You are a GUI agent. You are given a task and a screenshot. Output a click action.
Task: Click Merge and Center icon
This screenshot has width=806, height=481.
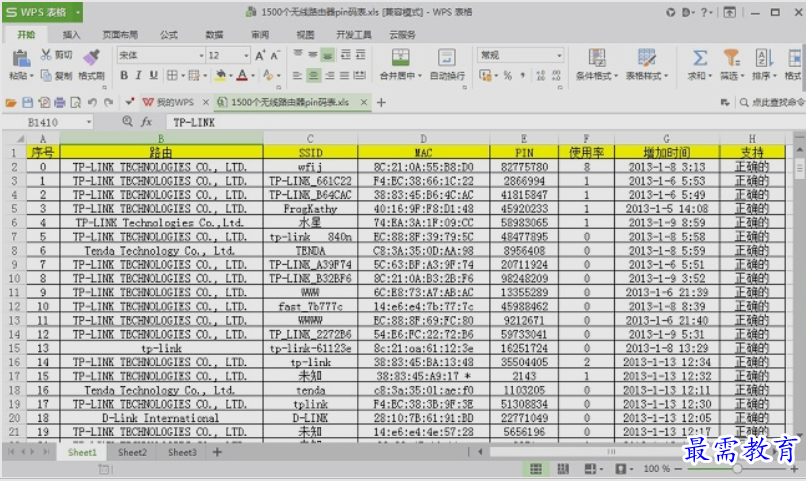tap(400, 58)
